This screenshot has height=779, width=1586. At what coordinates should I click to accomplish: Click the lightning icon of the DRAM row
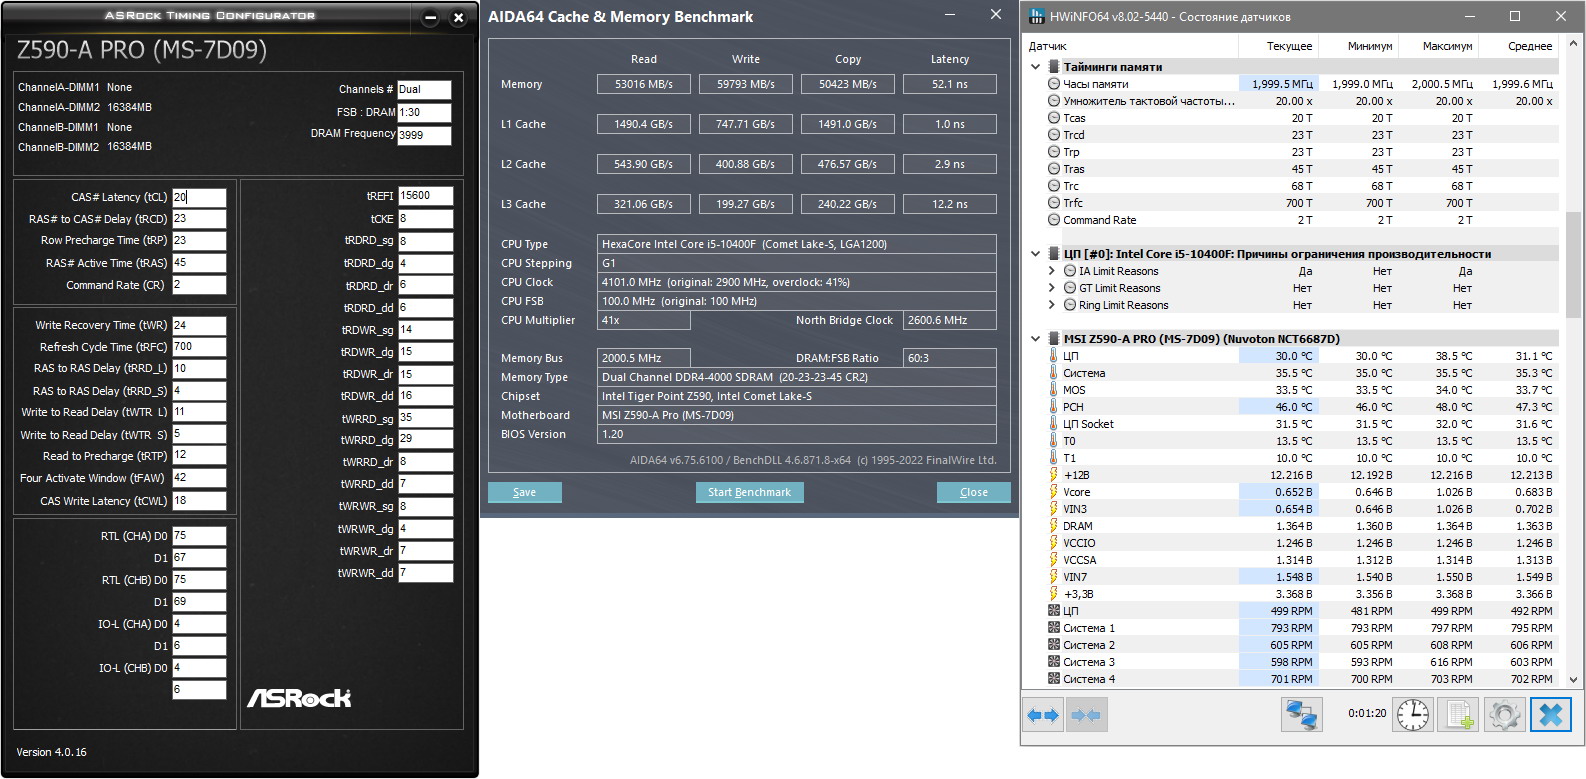point(1054,526)
